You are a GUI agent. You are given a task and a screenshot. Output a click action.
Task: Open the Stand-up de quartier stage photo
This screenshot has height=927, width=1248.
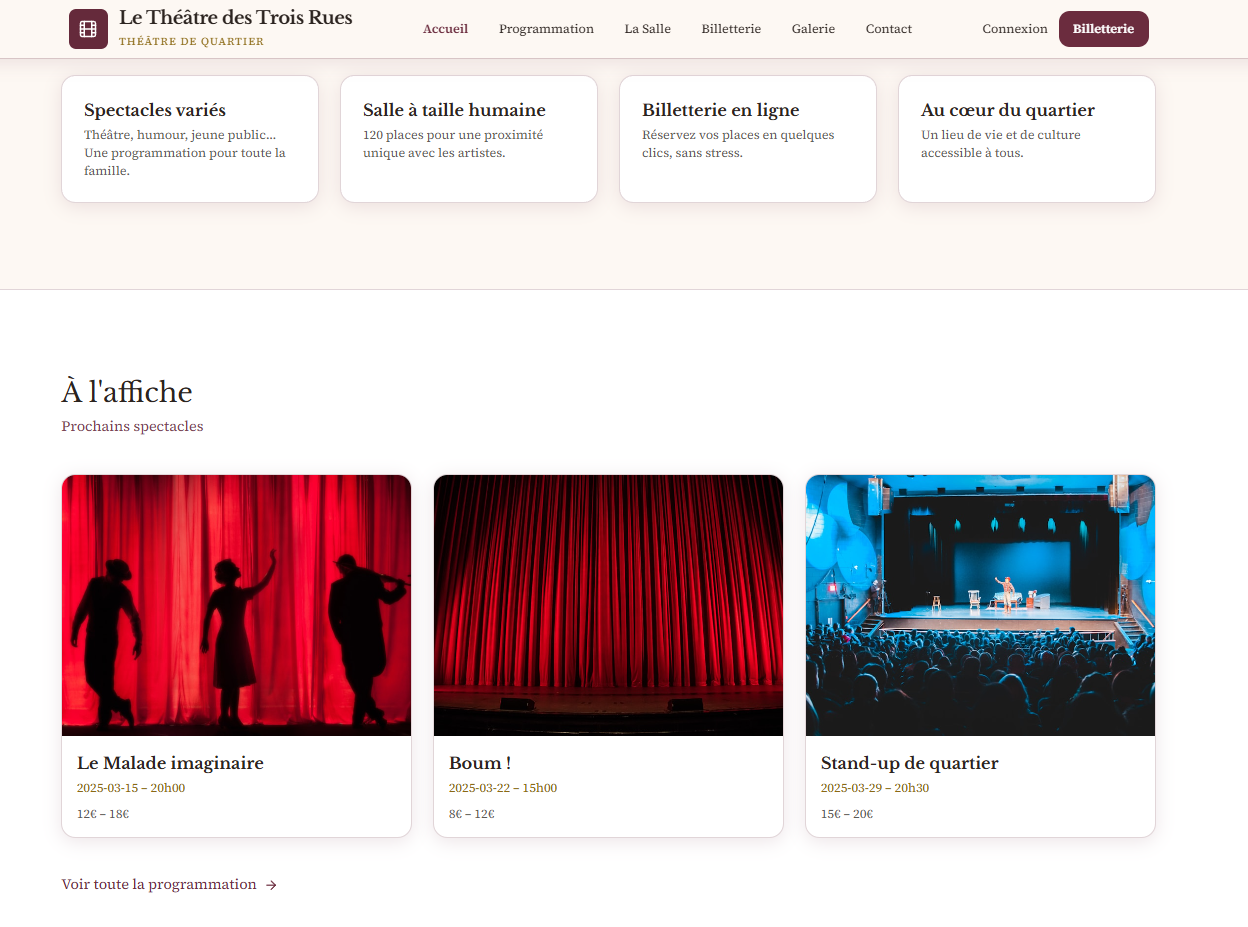point(980,605)
